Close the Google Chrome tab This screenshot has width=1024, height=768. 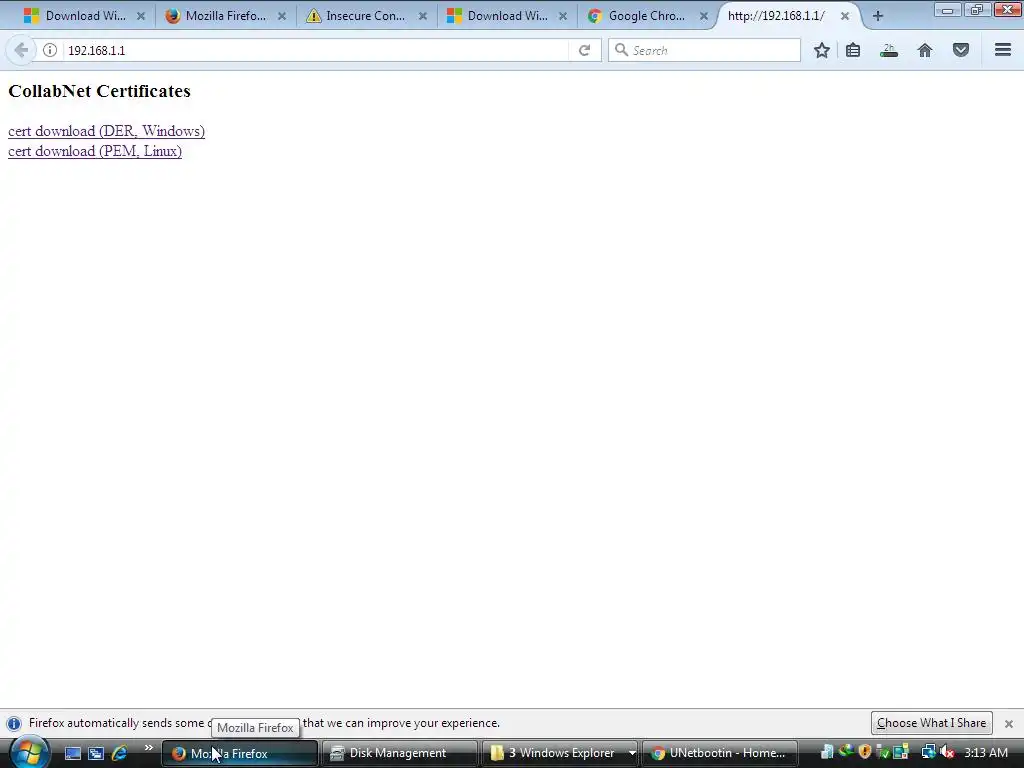[x=704, y=16]
